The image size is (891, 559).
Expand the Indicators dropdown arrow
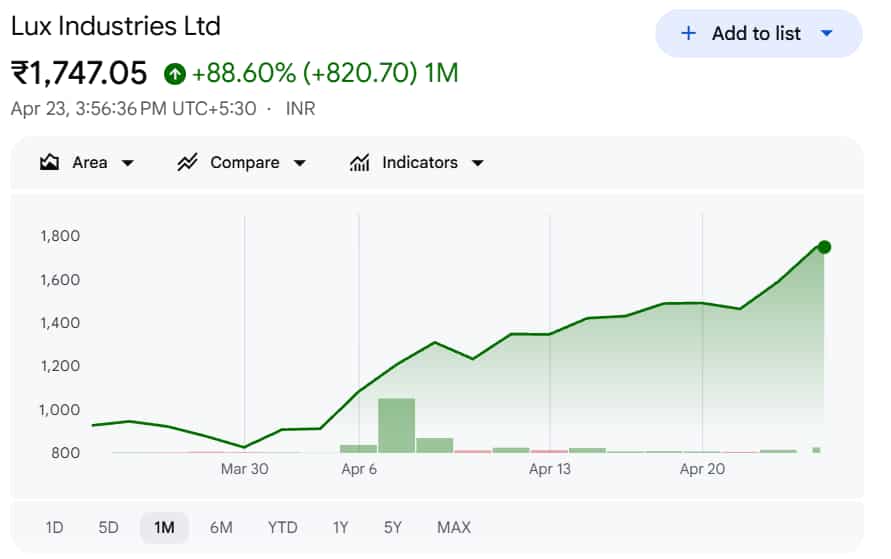tap(478, 164)
